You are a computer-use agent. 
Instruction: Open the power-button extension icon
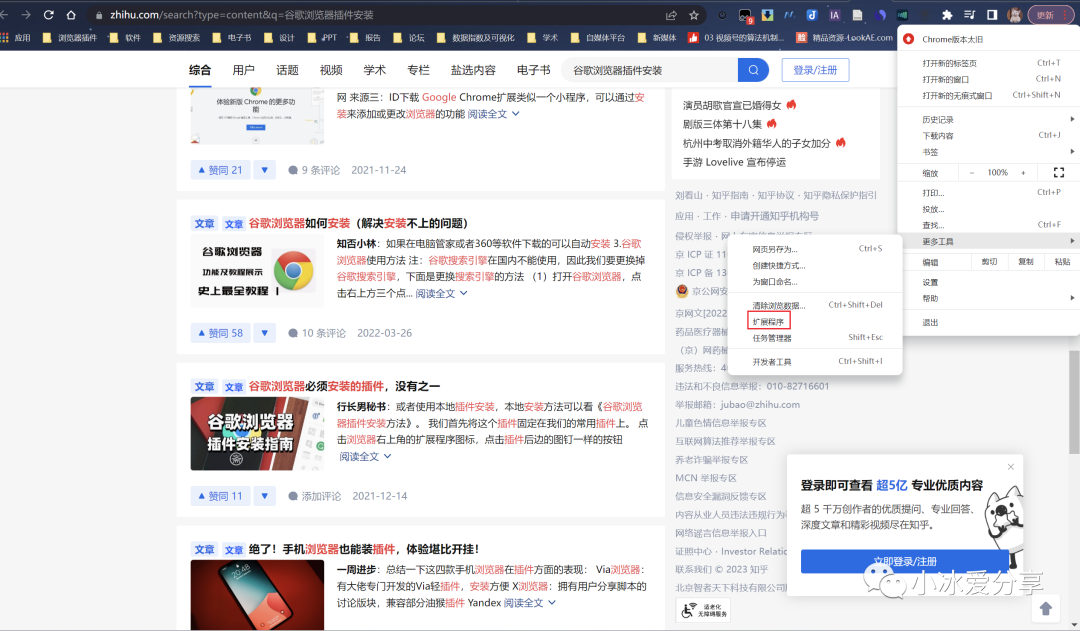(x=723, y=15)
